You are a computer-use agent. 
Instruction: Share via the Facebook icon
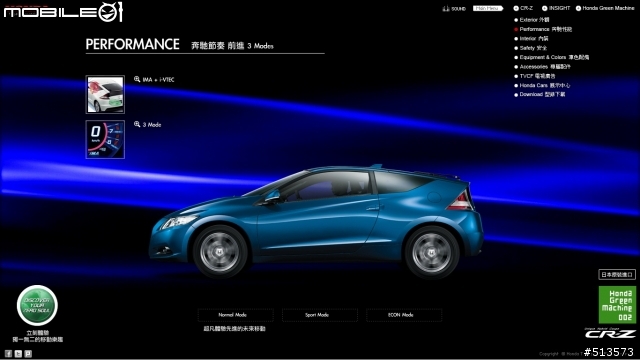pyautogui.click(x=8, y=354)
